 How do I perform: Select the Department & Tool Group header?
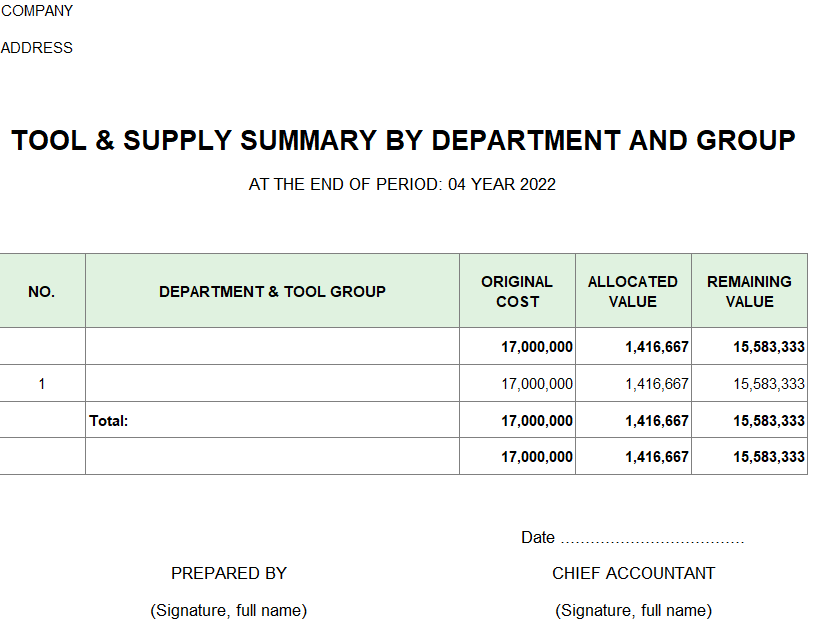tap(272, 292)
